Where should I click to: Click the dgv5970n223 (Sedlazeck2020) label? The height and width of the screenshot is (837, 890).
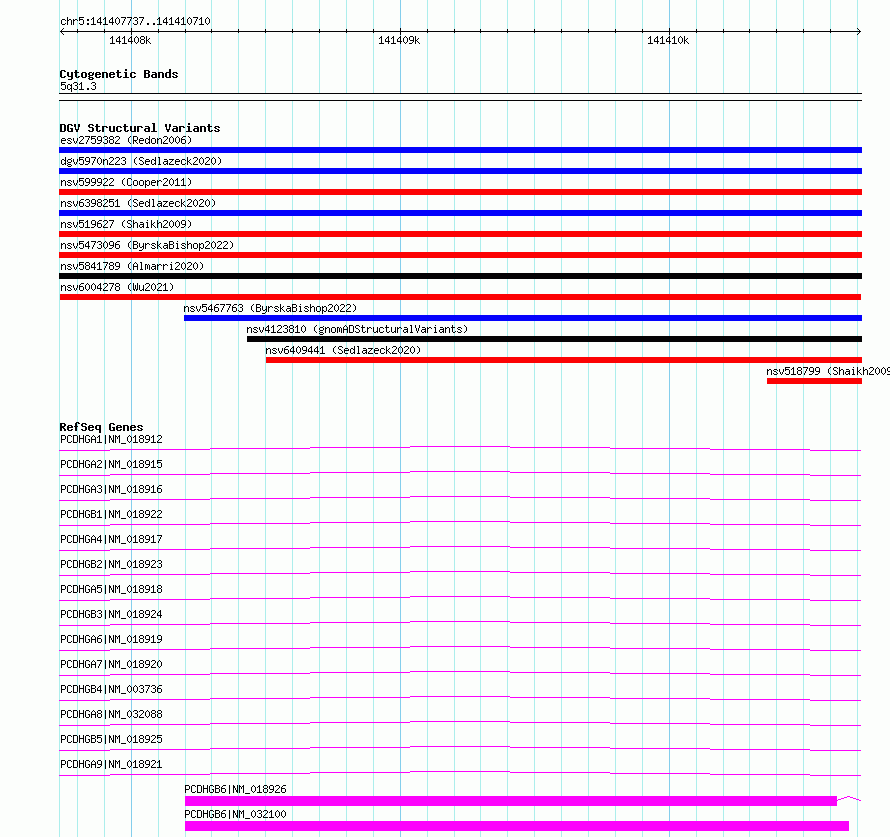pos(141,161)
